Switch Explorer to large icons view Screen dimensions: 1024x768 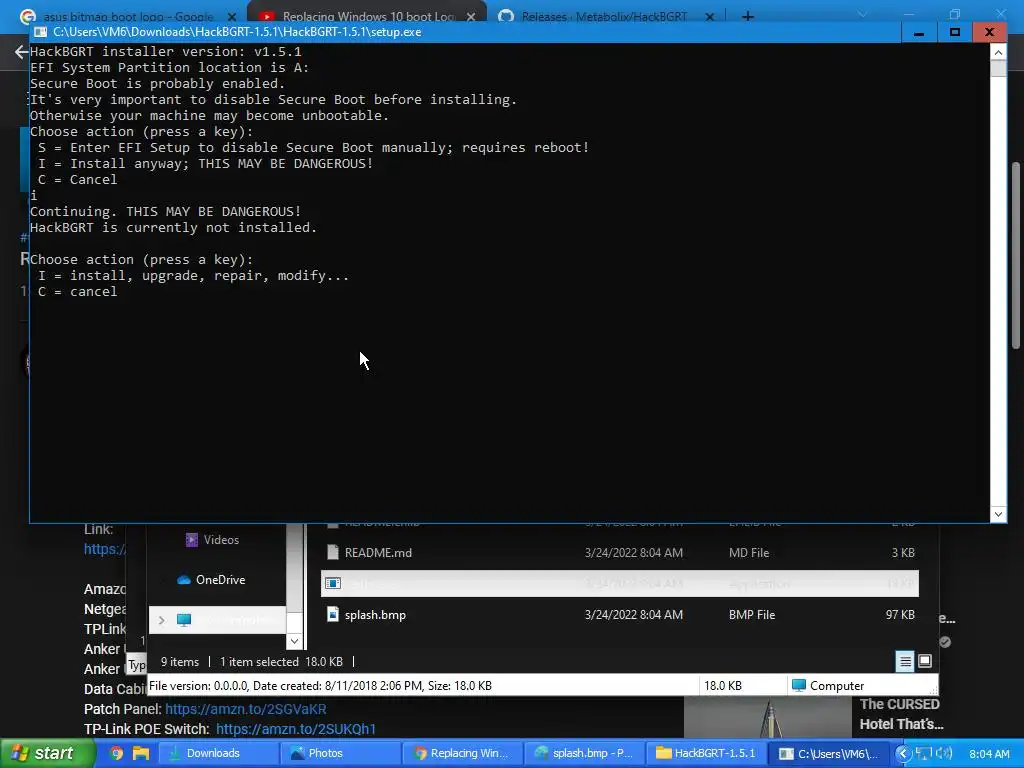[925, 662]
